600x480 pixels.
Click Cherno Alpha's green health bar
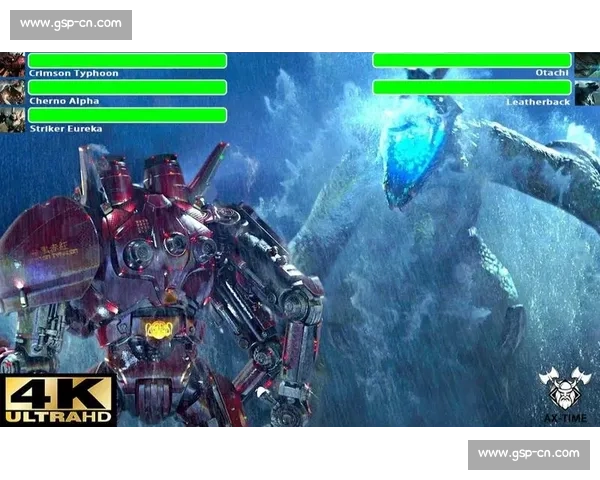coord(127,88)
